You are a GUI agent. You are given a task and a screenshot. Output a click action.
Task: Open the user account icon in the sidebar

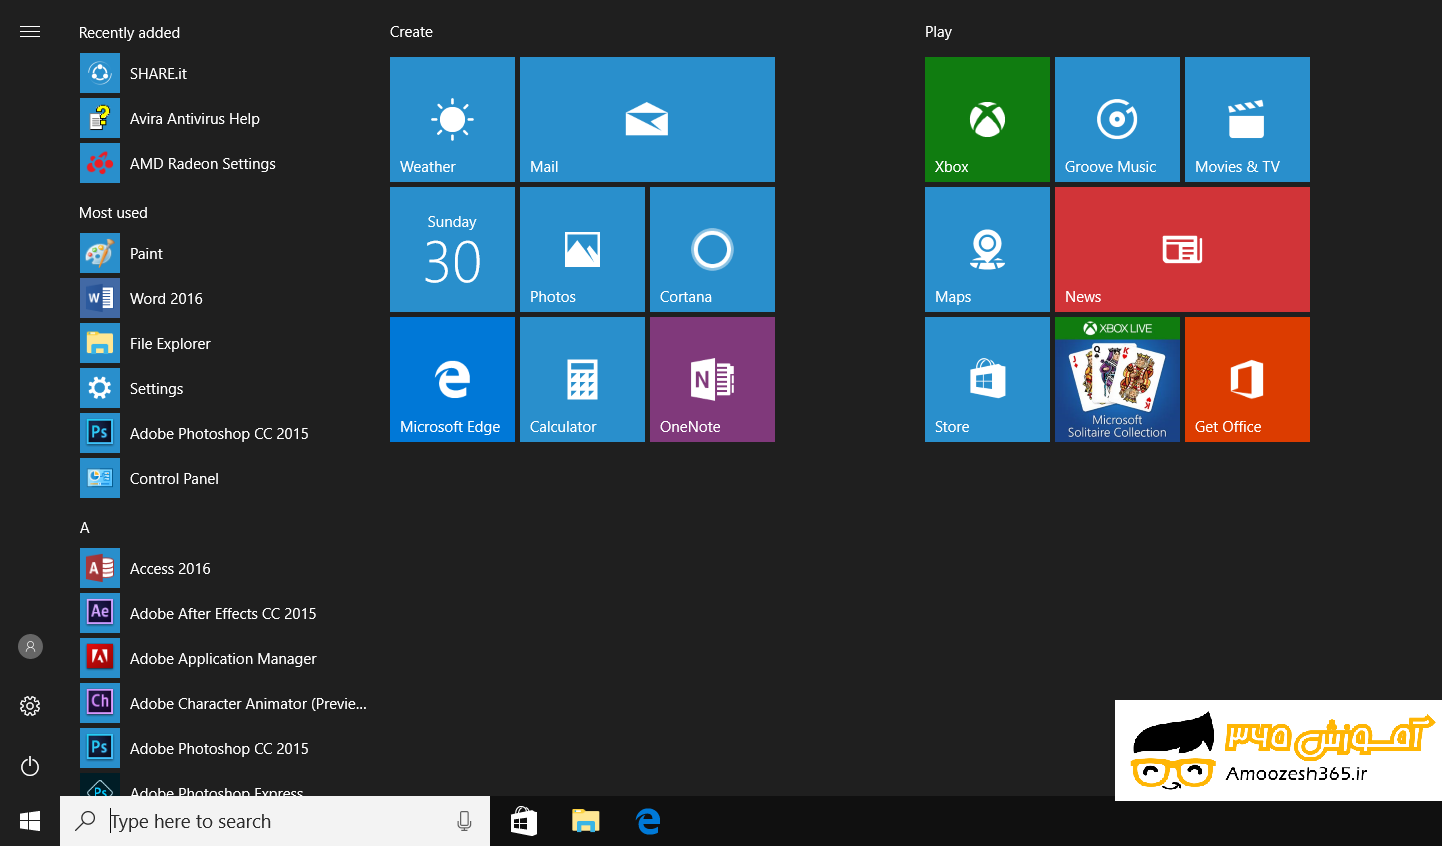tap(30, 647)
